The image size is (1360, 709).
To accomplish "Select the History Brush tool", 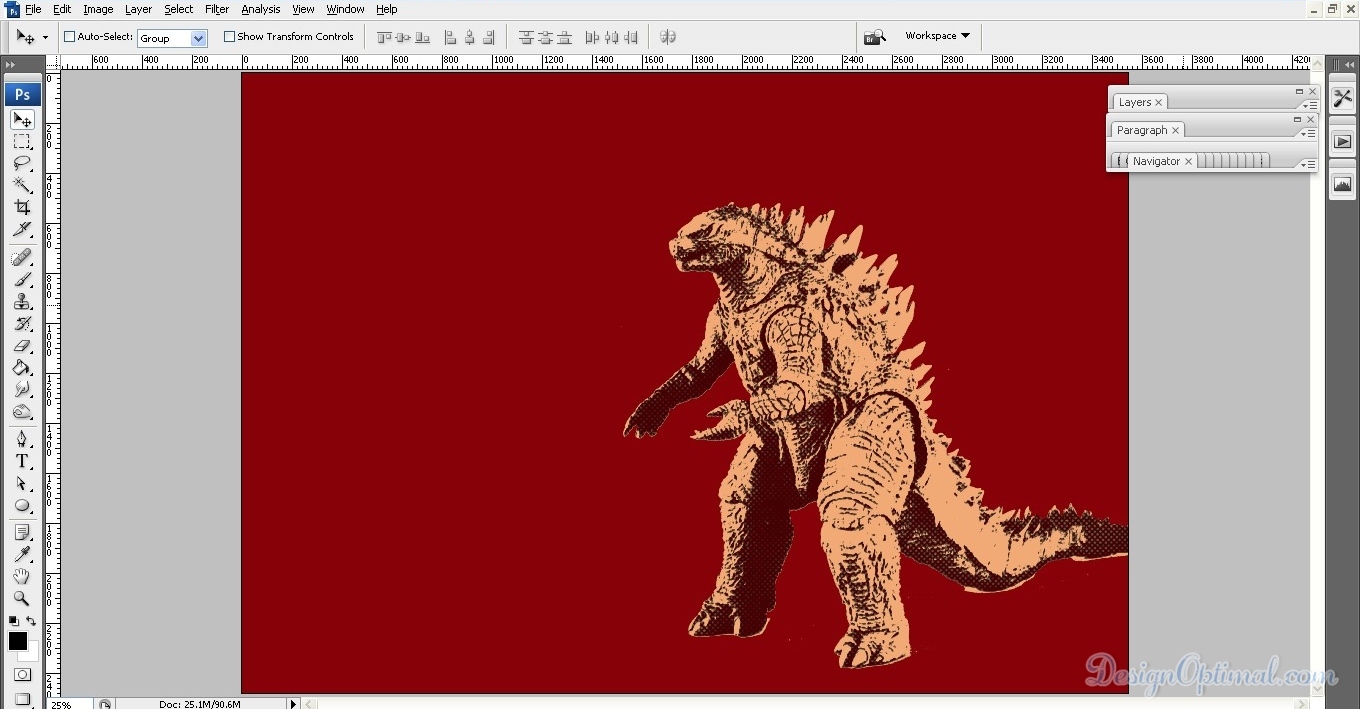I will tap(22, 324).
